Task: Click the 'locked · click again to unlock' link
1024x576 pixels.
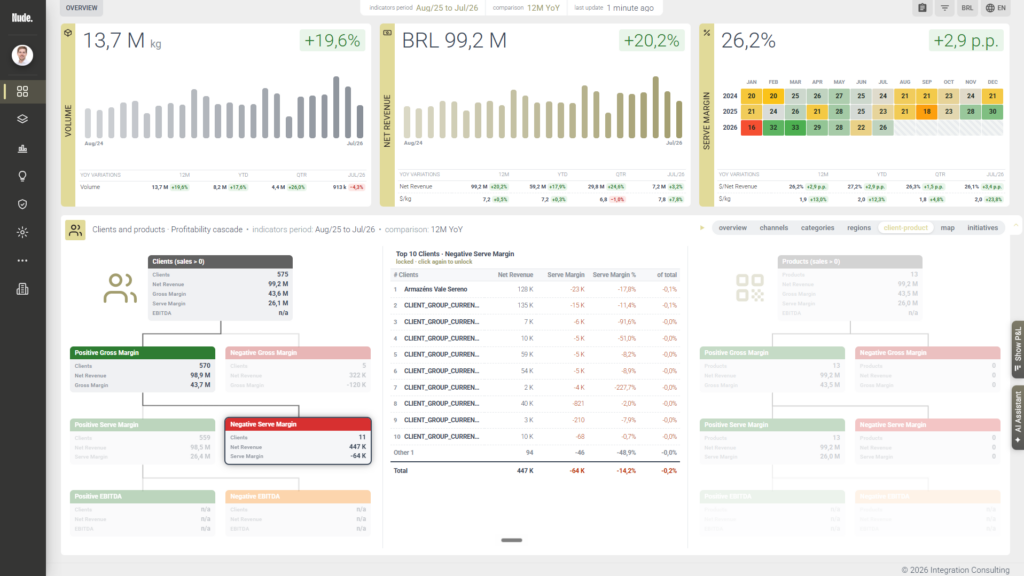Action: tap(434, 262)
